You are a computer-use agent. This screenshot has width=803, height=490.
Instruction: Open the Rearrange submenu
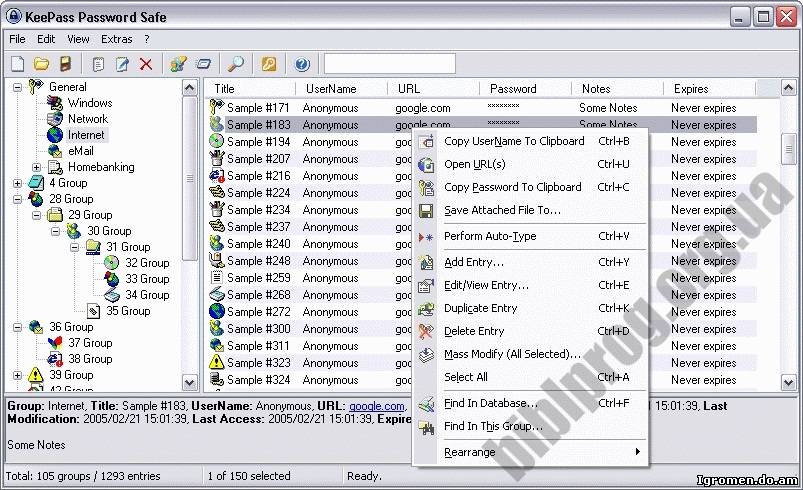[531, 452]
